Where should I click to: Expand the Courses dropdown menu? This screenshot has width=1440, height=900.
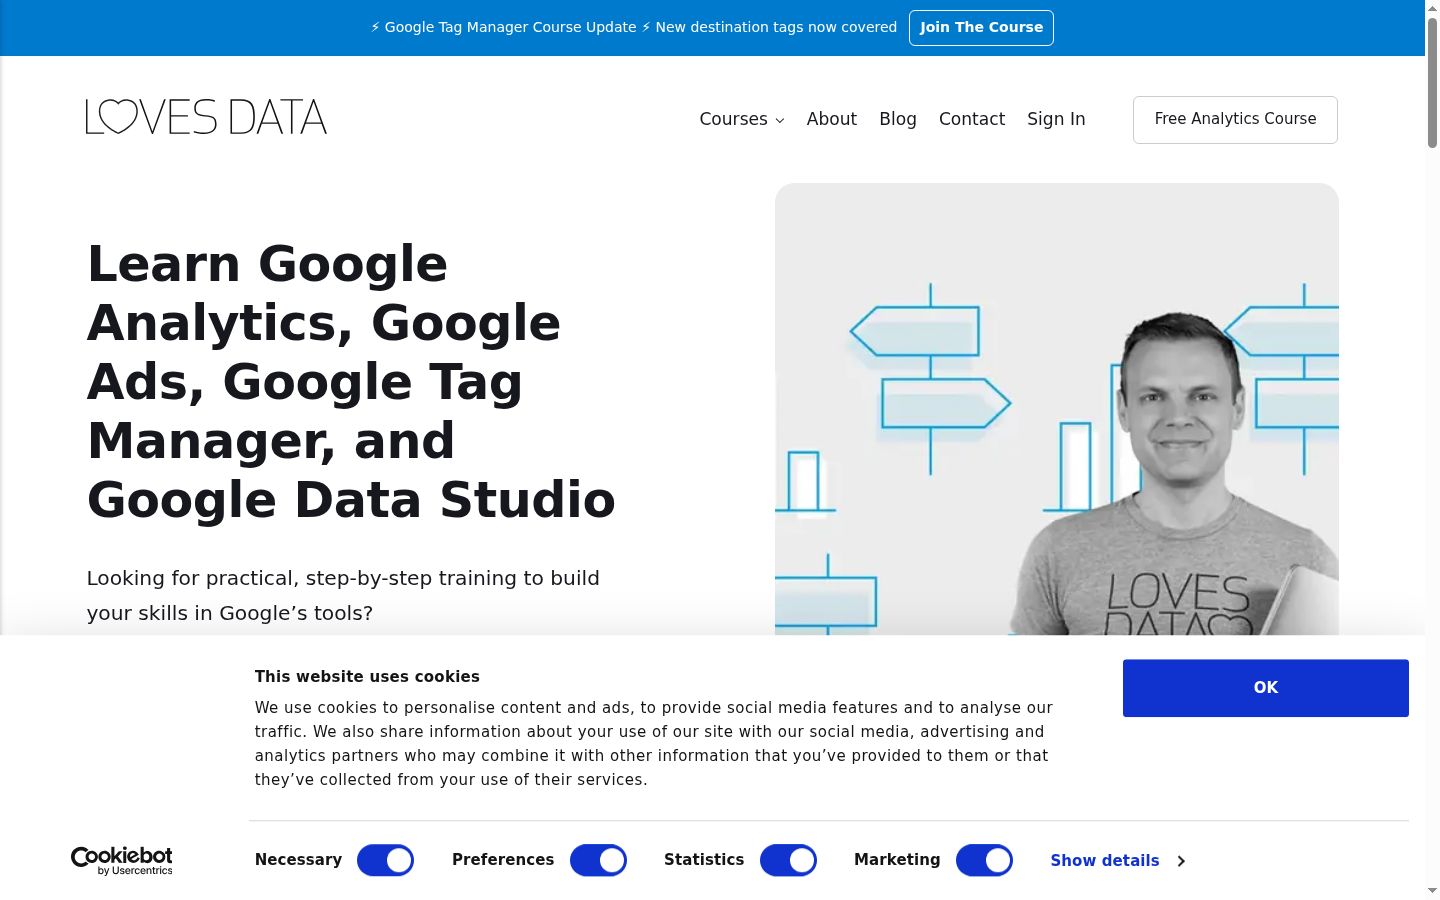[x=742, y=119]
